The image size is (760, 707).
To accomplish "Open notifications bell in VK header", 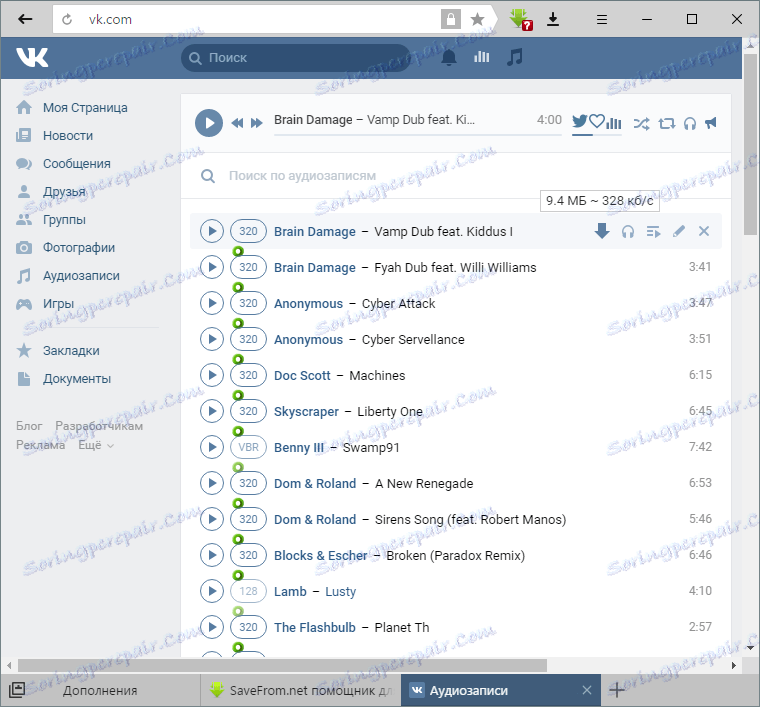I will [449, 58].
